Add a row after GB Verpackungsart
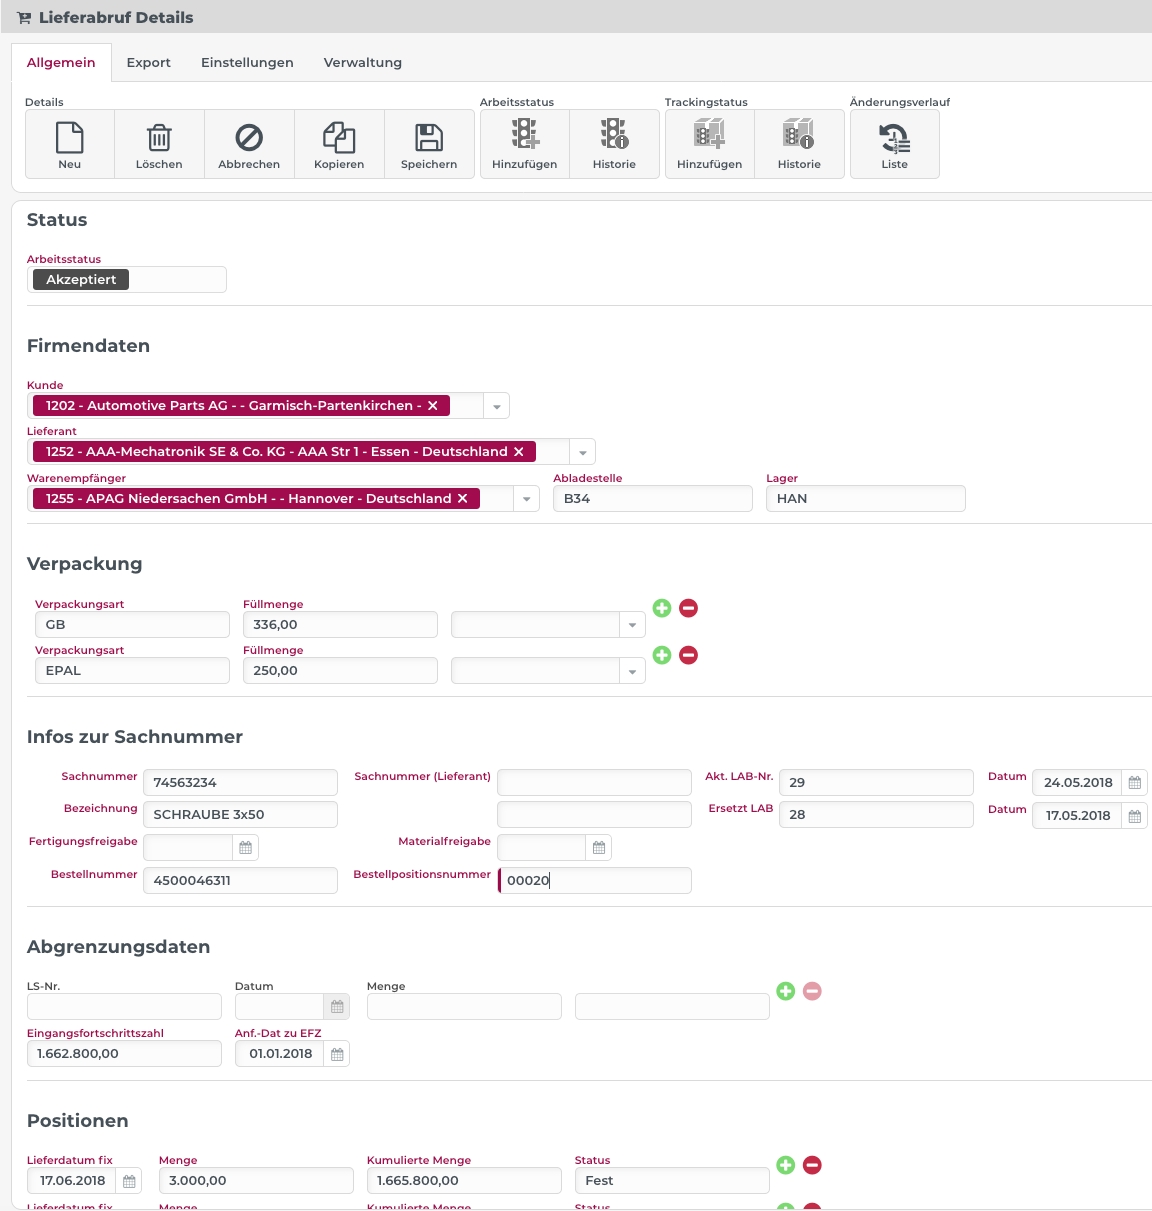This screenshot has height=1211, width=1152. (662, 608)
